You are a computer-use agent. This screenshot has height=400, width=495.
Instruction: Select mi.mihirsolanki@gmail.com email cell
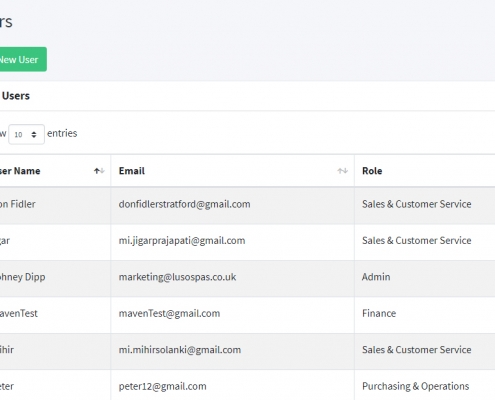232,351
